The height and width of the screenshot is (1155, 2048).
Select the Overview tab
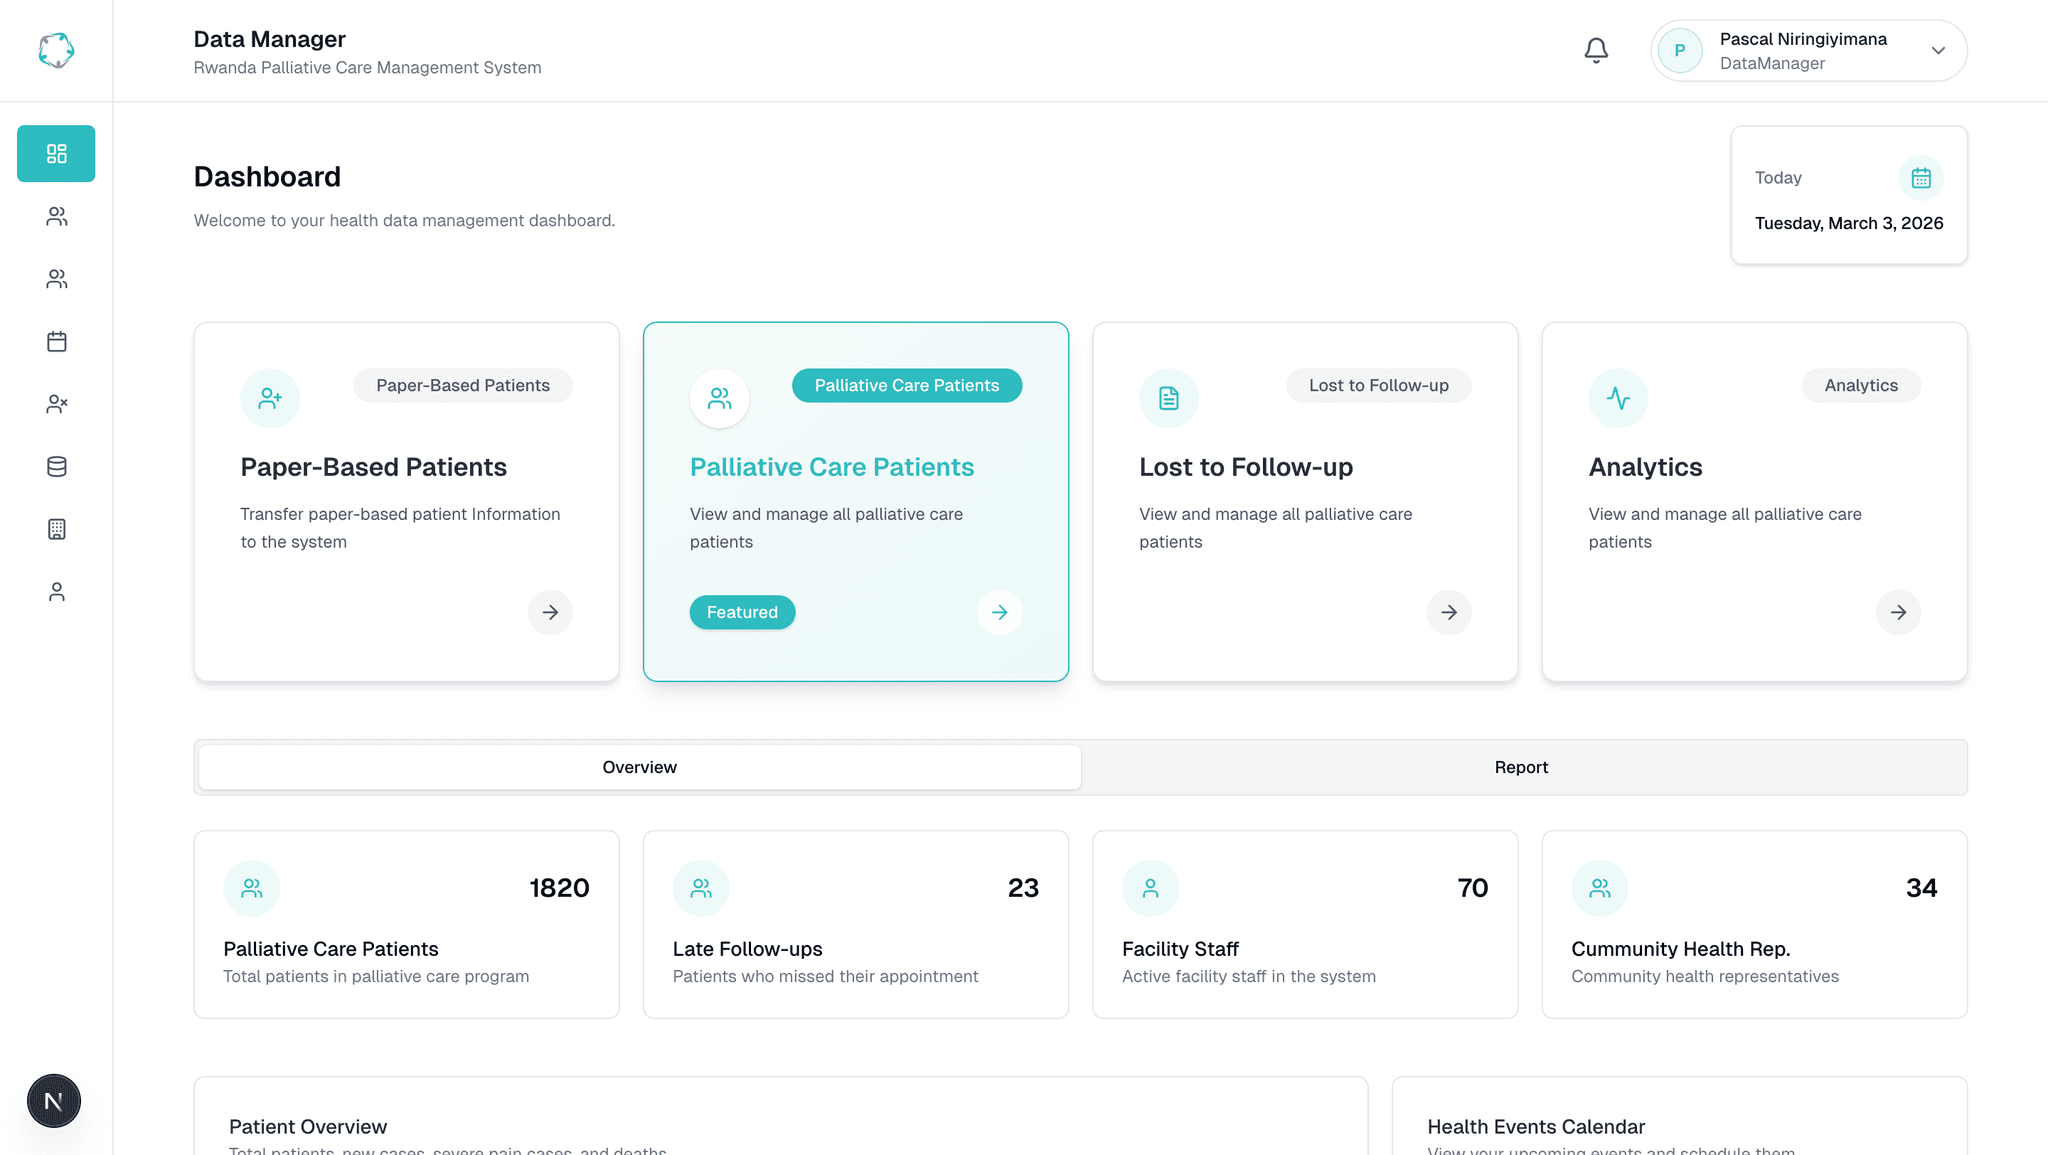(x=639, y=767)
